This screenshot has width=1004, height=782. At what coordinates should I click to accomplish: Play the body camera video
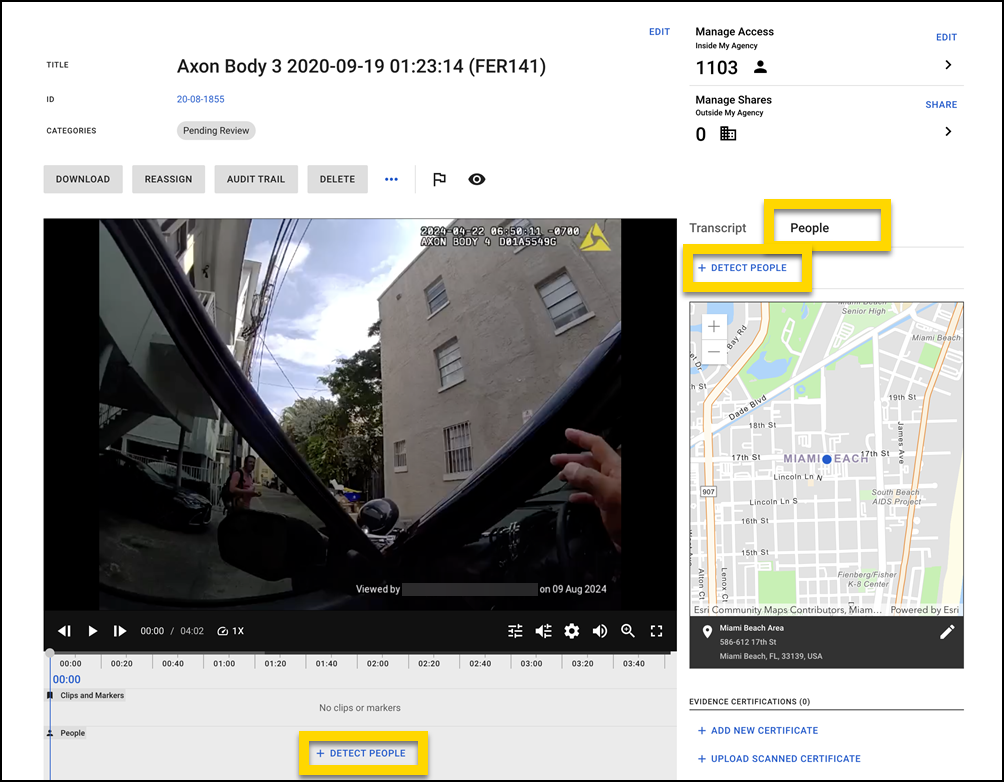93,631
